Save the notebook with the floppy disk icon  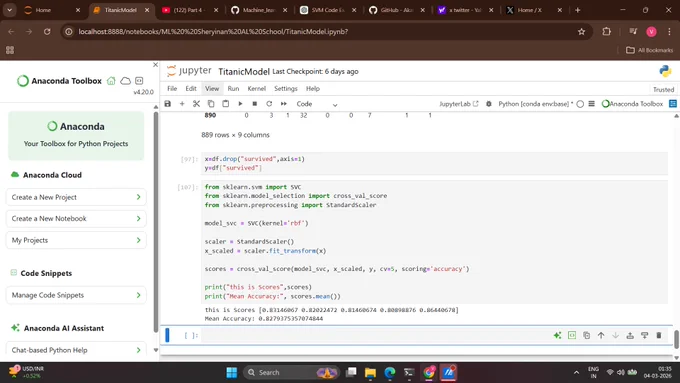point(167,104)
